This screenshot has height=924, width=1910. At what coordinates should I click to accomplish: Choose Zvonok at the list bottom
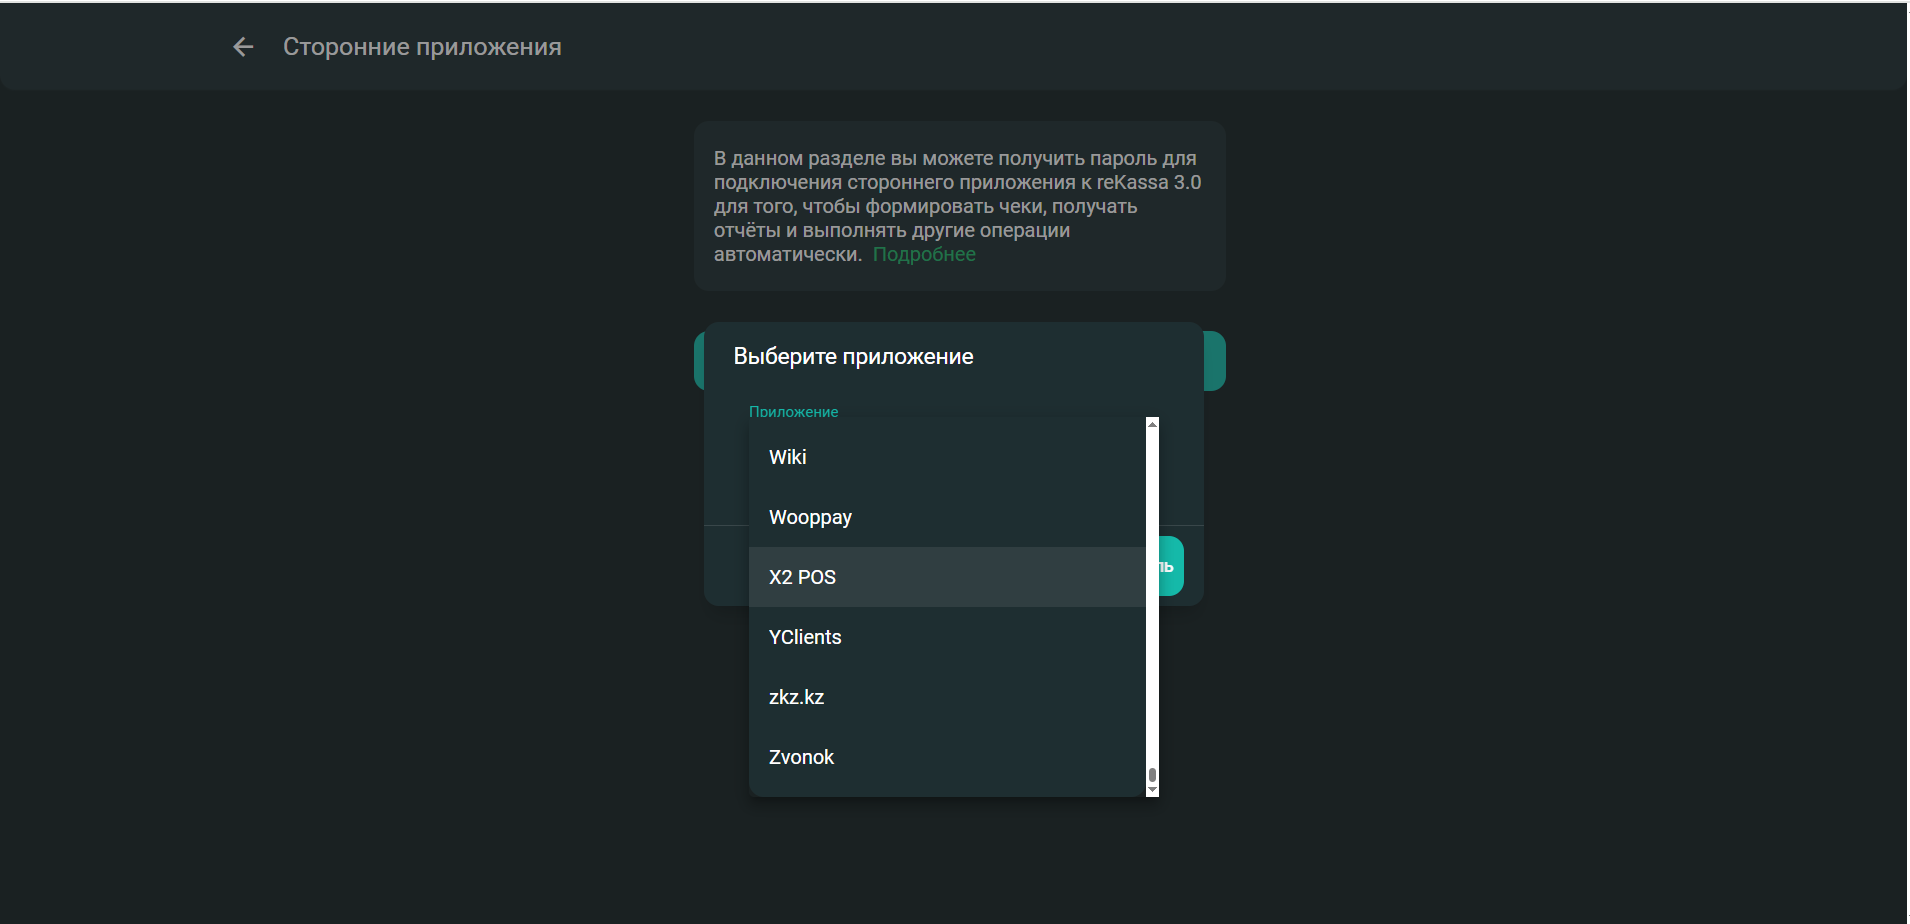click(x=801, y=757)
